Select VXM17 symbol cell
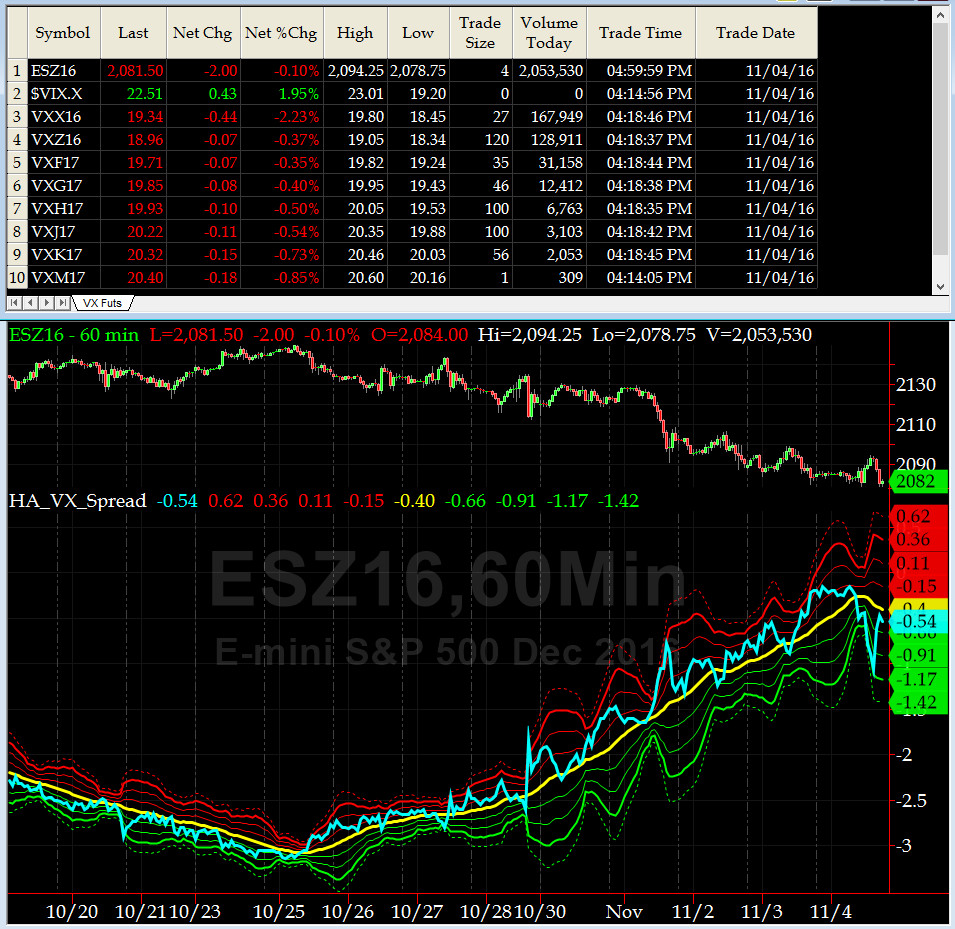The height and width of the screenshot is (929, 955). tap(64, 278)
